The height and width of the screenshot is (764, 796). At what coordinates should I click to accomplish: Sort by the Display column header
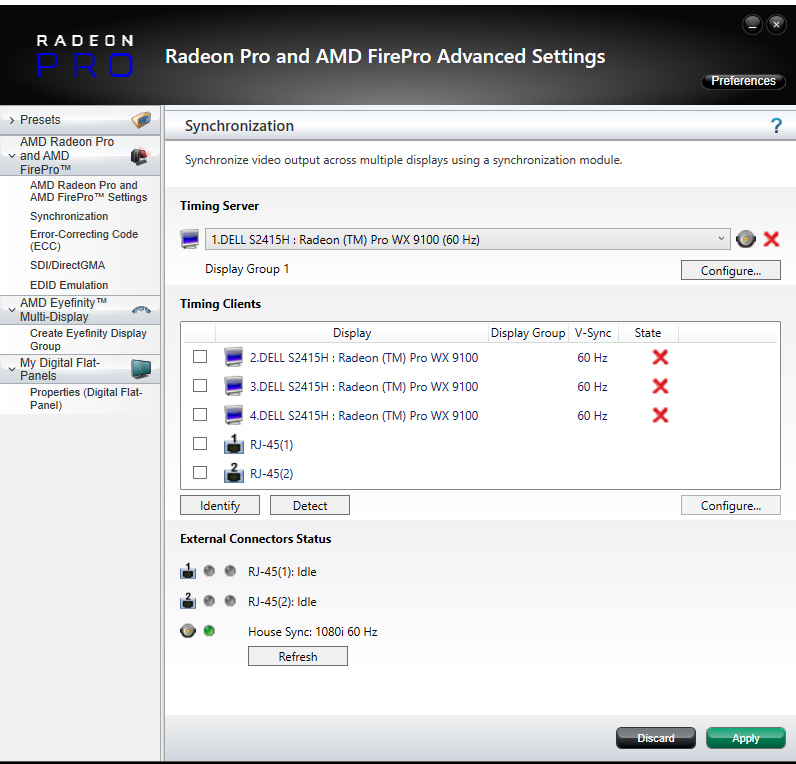click(x=352, y=333)
